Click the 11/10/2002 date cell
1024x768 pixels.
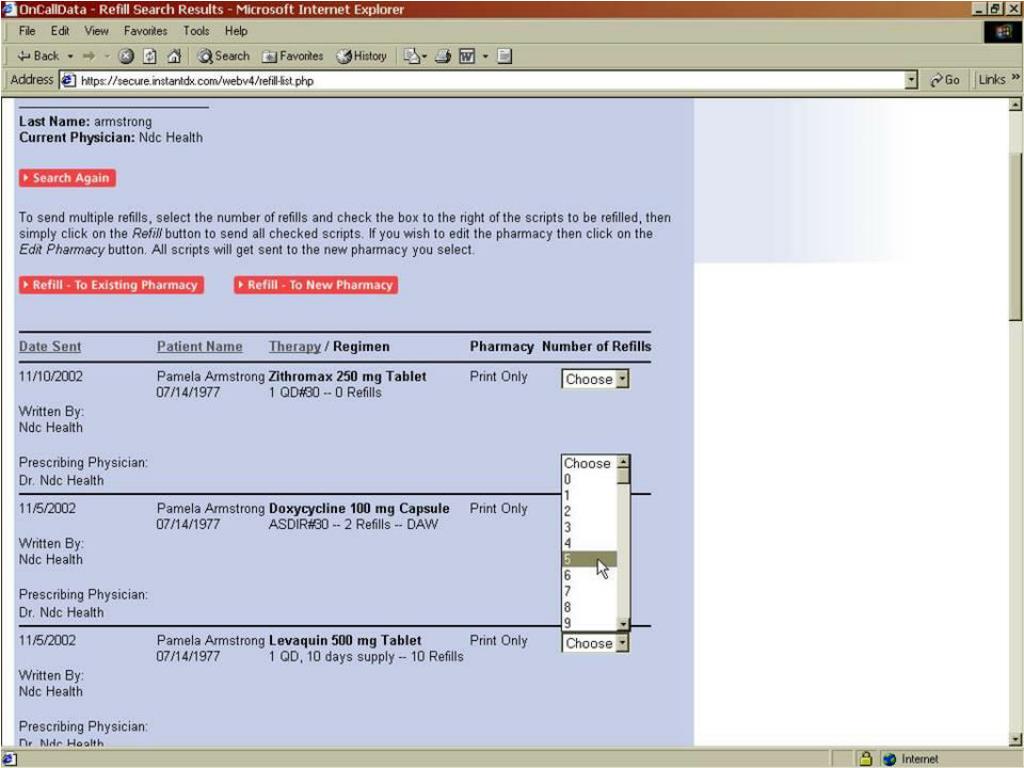coord(51,376)
